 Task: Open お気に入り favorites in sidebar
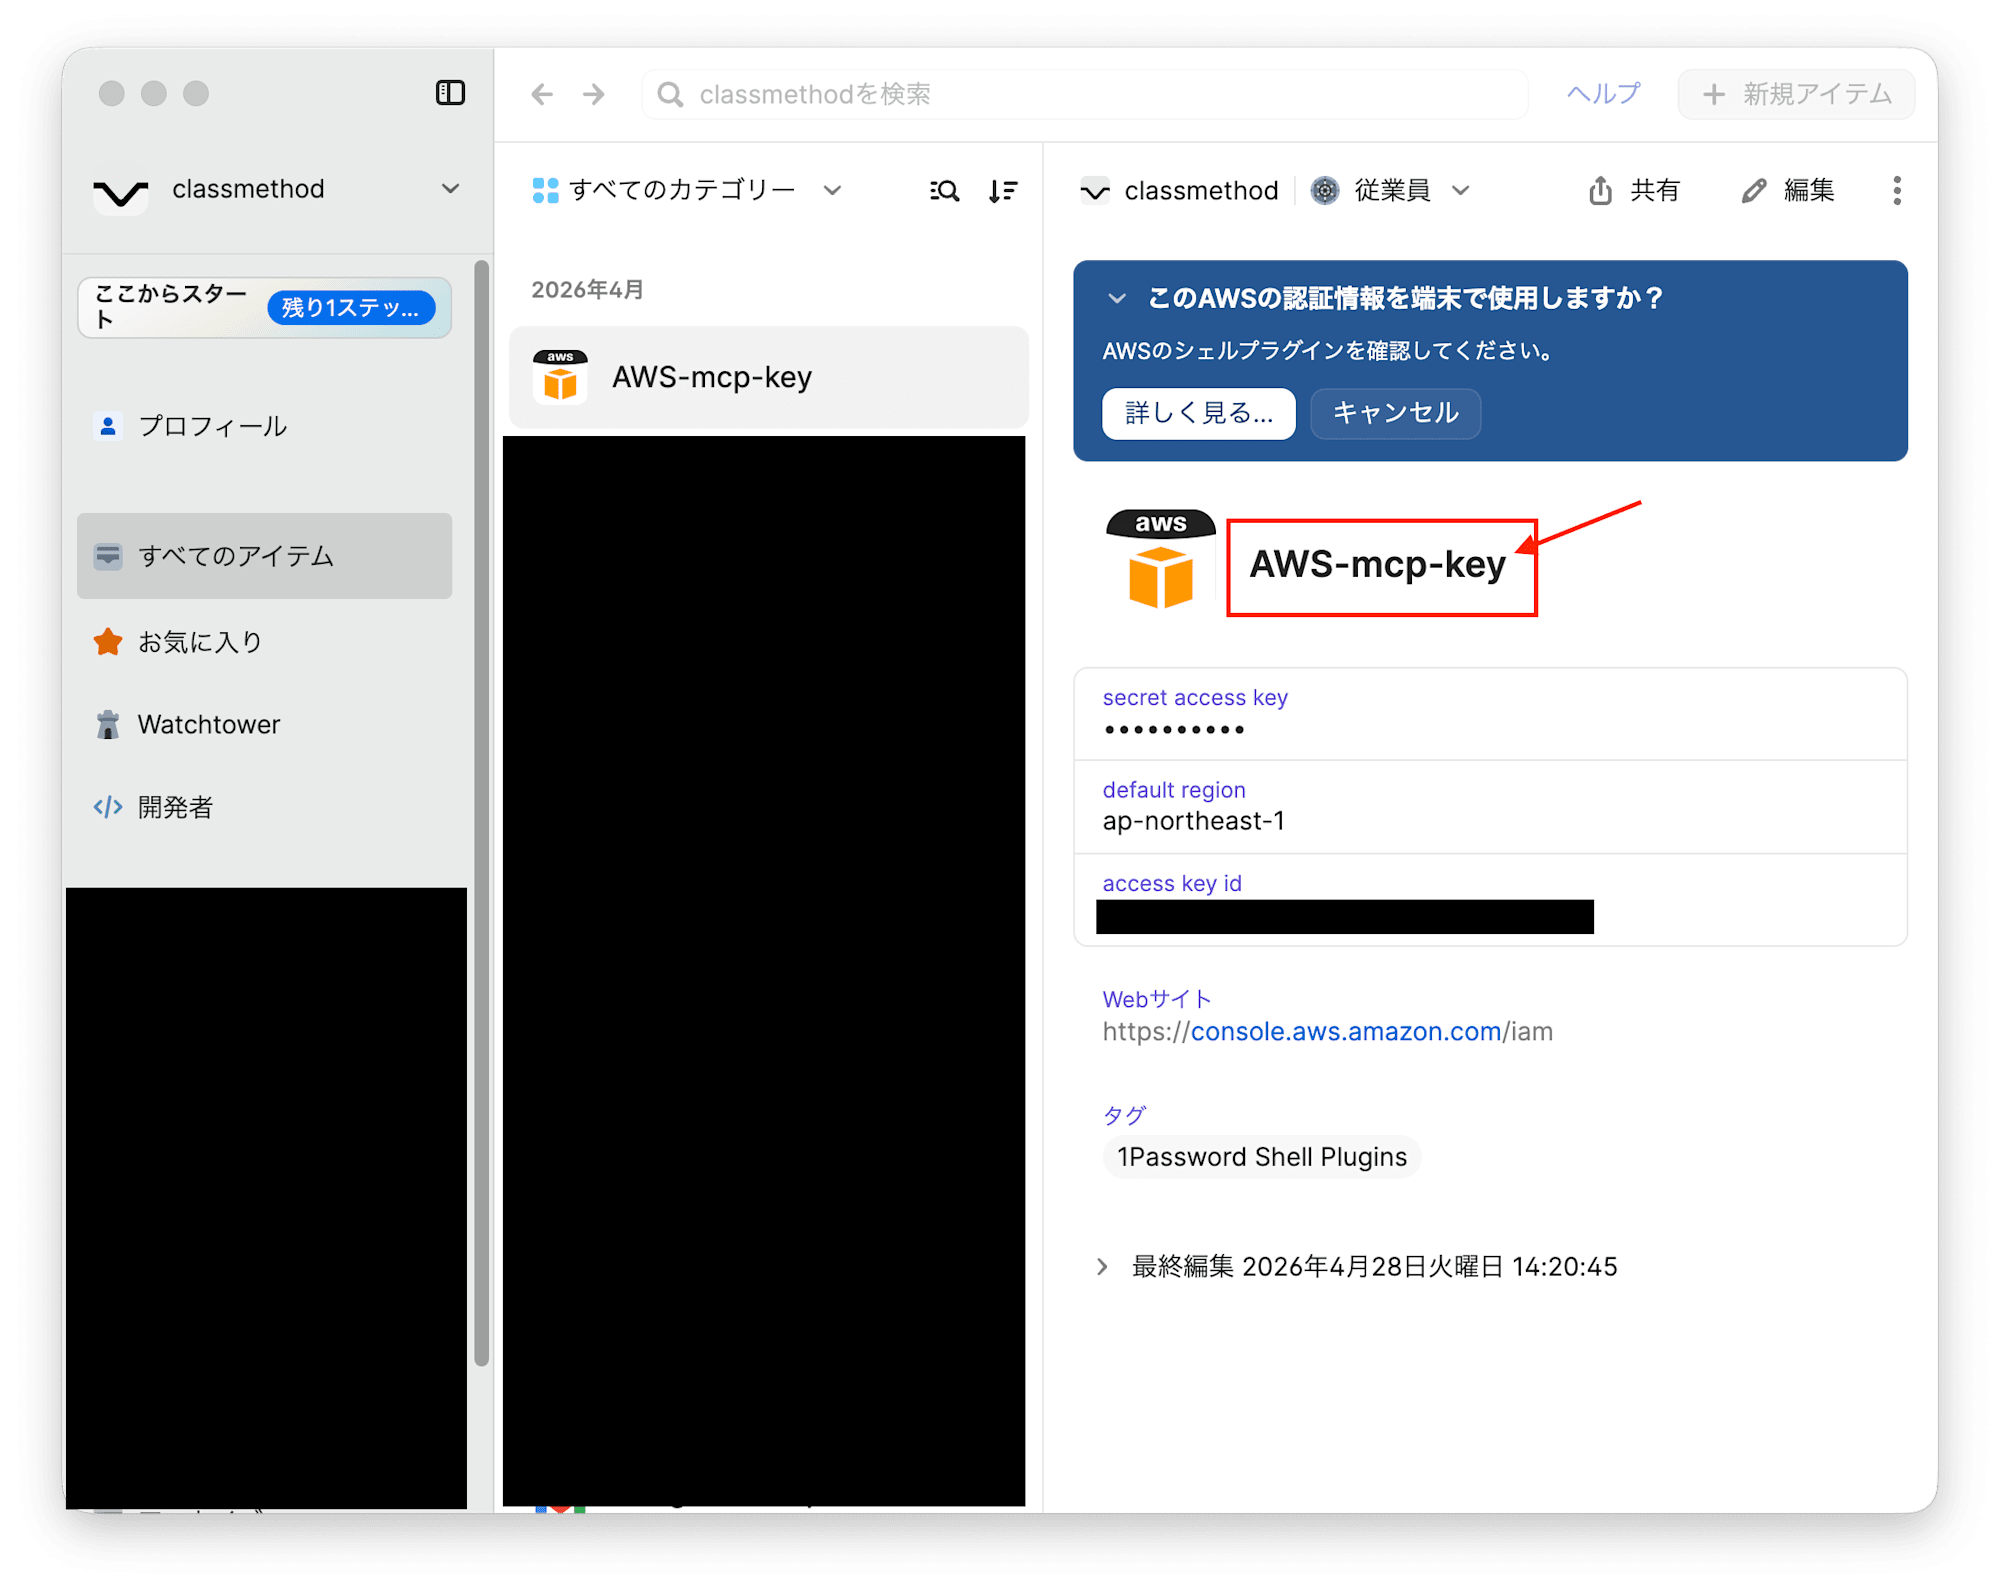point(200,642)
